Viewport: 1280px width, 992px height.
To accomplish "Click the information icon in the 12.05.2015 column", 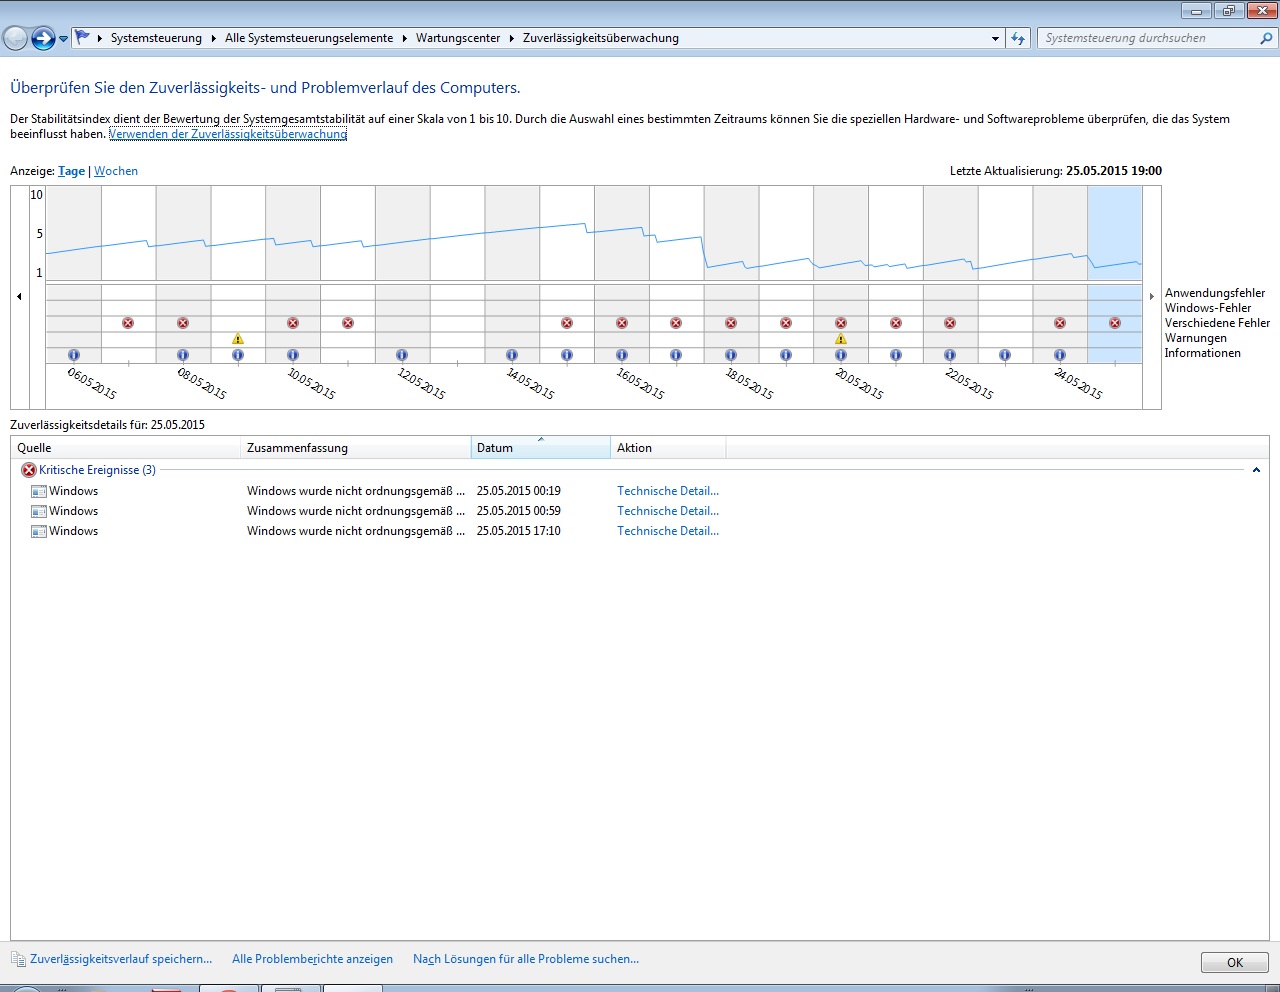I will tap(402, 355).
